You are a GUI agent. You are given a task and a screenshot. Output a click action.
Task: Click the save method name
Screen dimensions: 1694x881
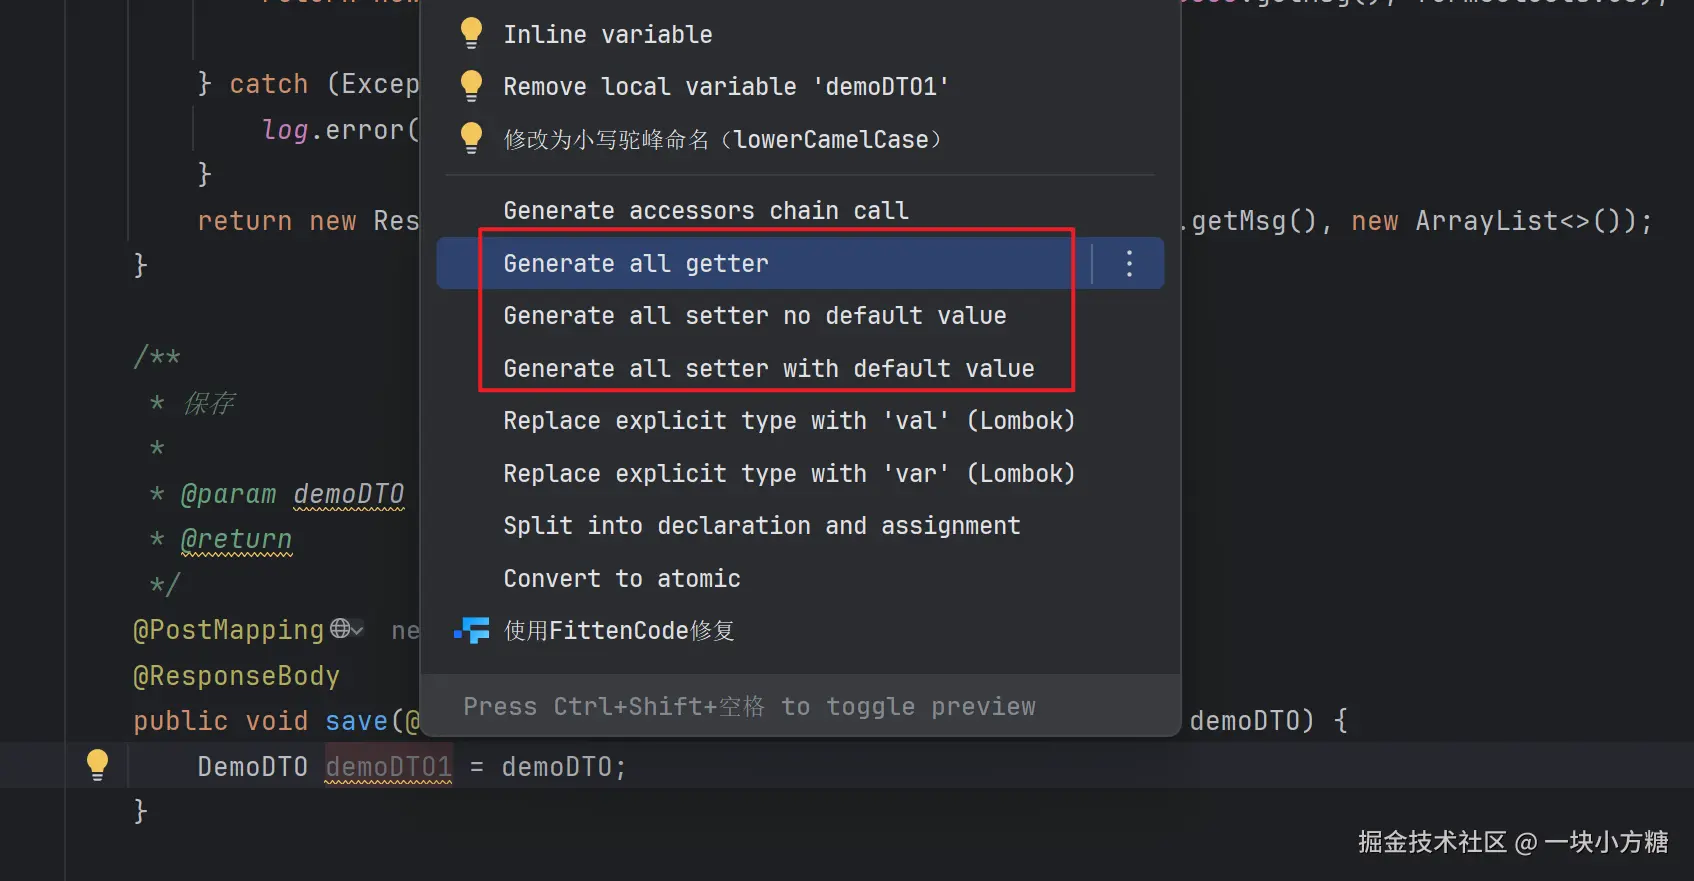pos(356,721)
